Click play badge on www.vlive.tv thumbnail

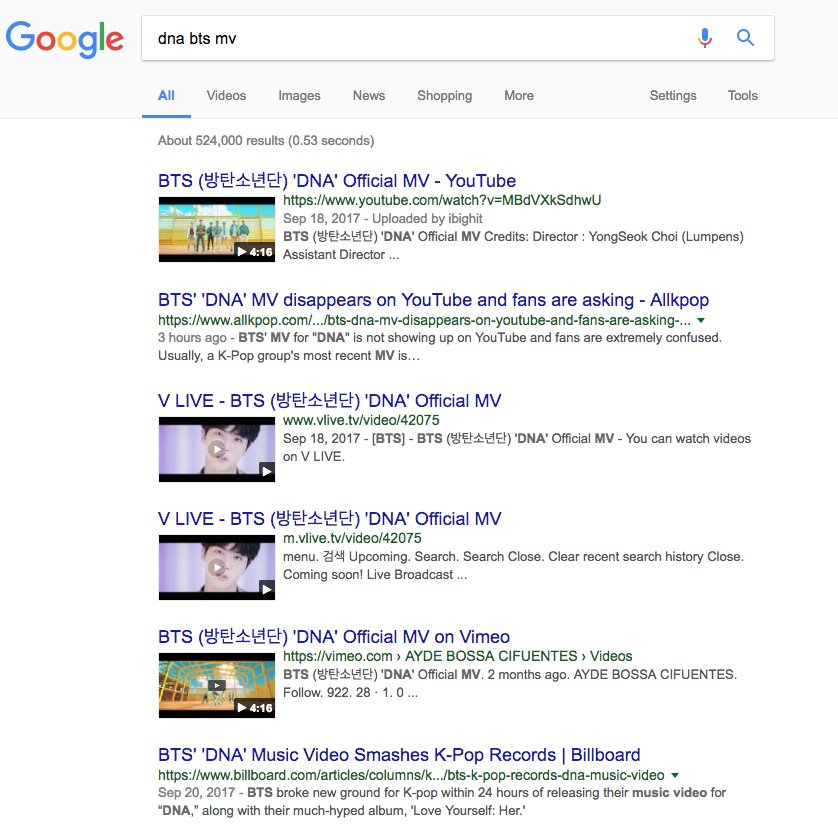(267, 471)
